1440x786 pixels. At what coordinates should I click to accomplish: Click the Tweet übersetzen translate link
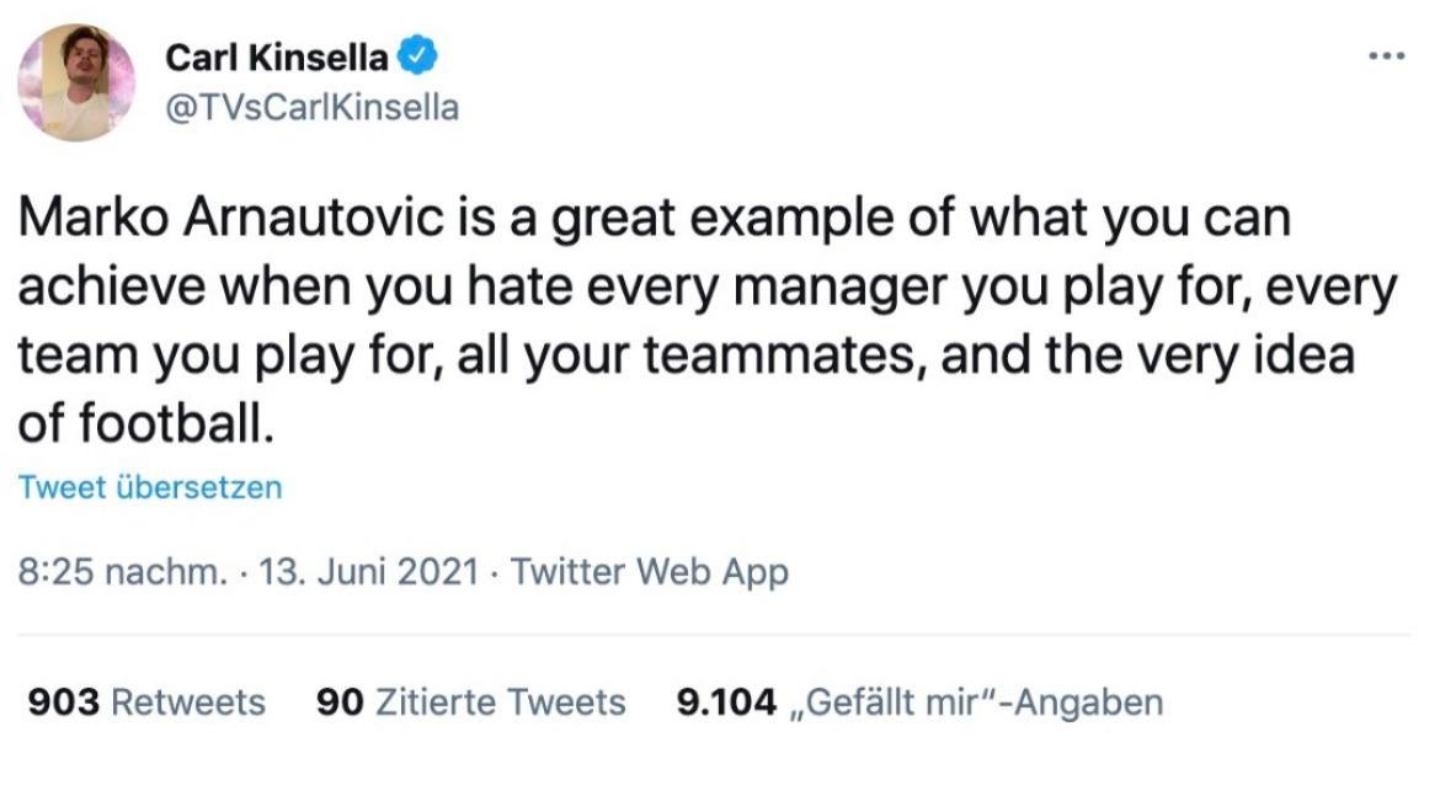(150, 488)
